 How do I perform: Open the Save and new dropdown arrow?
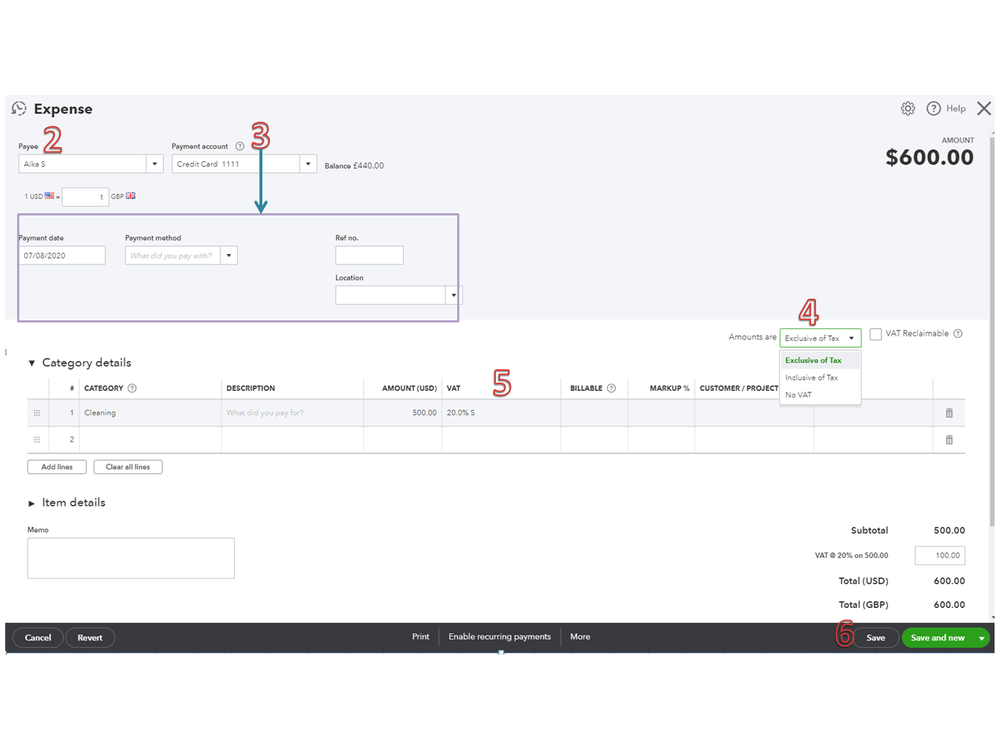982,638
